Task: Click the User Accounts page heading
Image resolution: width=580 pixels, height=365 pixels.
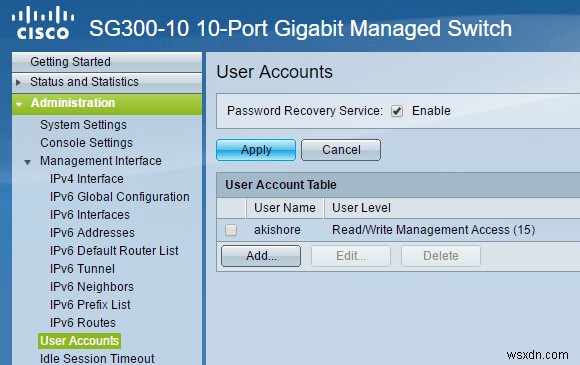Action: 274,72
